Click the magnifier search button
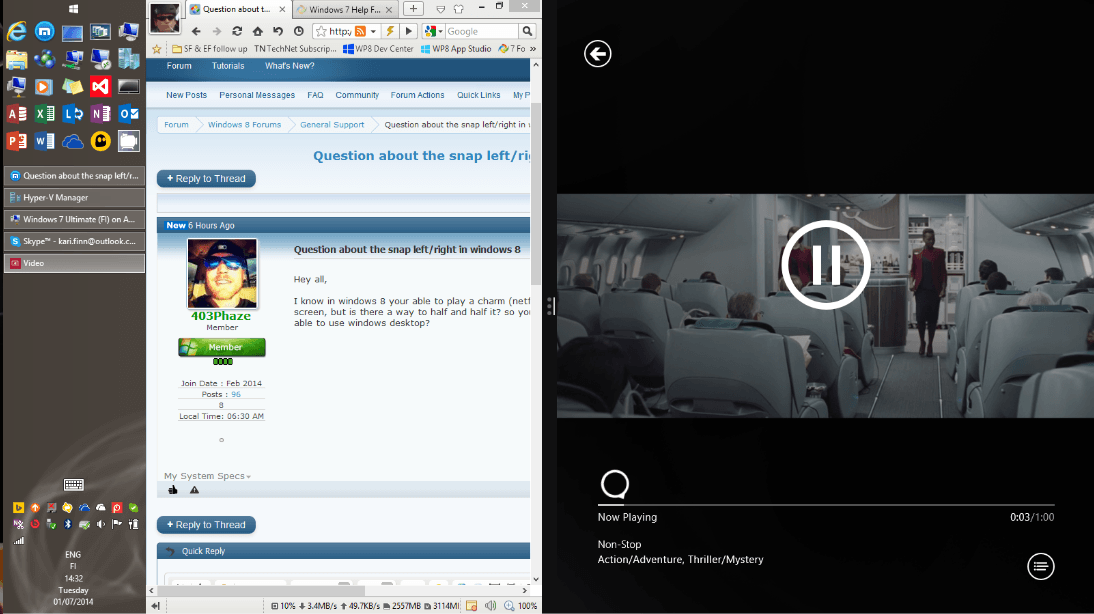The image size is (1094, 614). (527, 31)
